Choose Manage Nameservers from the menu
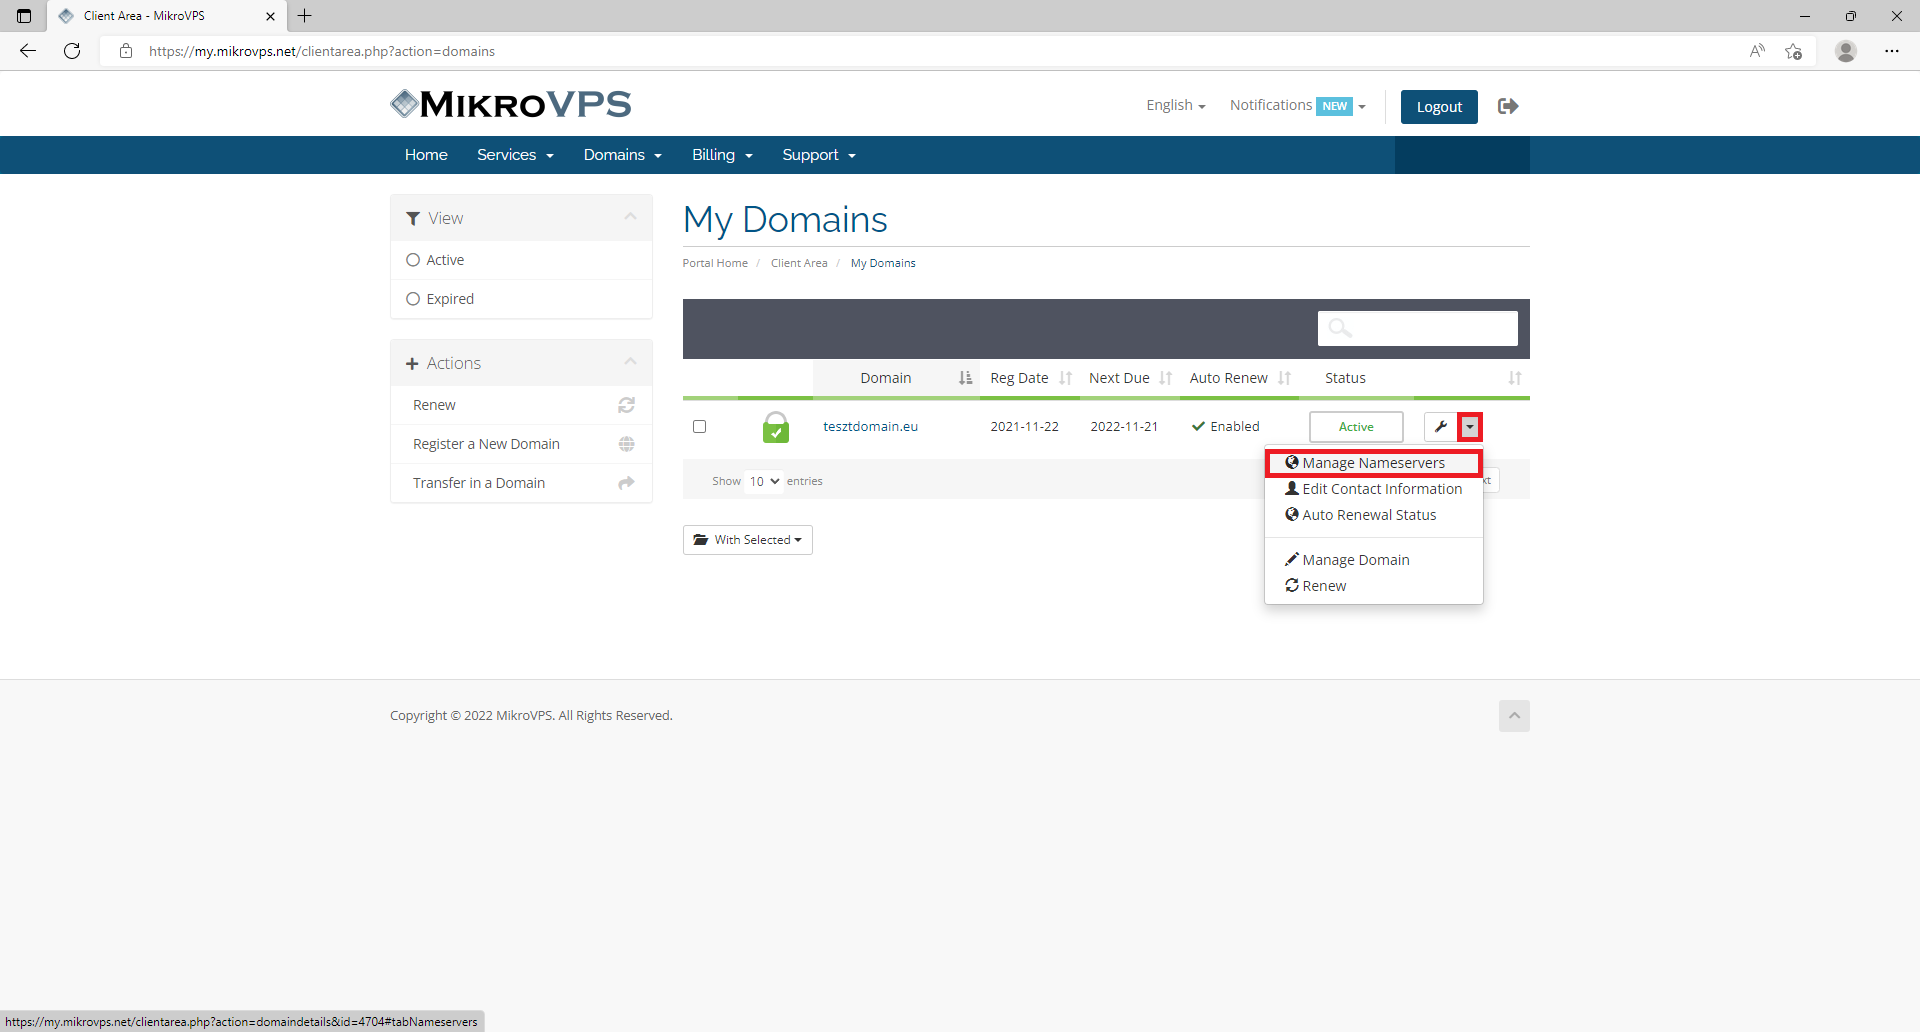The height and width of the screenshot is (1032, 1920). click(x=1373, y=463)
